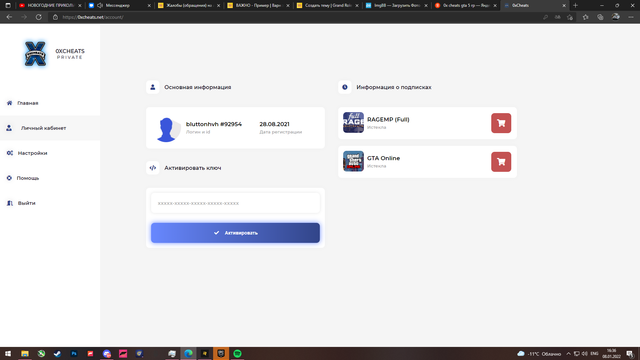Open the browser settings and more menu
640x360 pixels.
pyautogui.click(x=631, y=17)
